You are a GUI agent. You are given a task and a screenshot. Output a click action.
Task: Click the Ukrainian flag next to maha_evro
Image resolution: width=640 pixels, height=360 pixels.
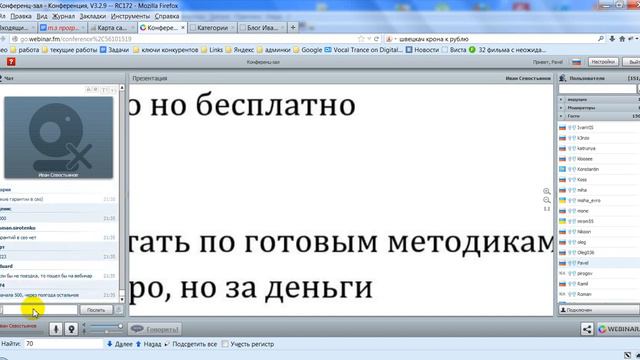tap(562, 200)
